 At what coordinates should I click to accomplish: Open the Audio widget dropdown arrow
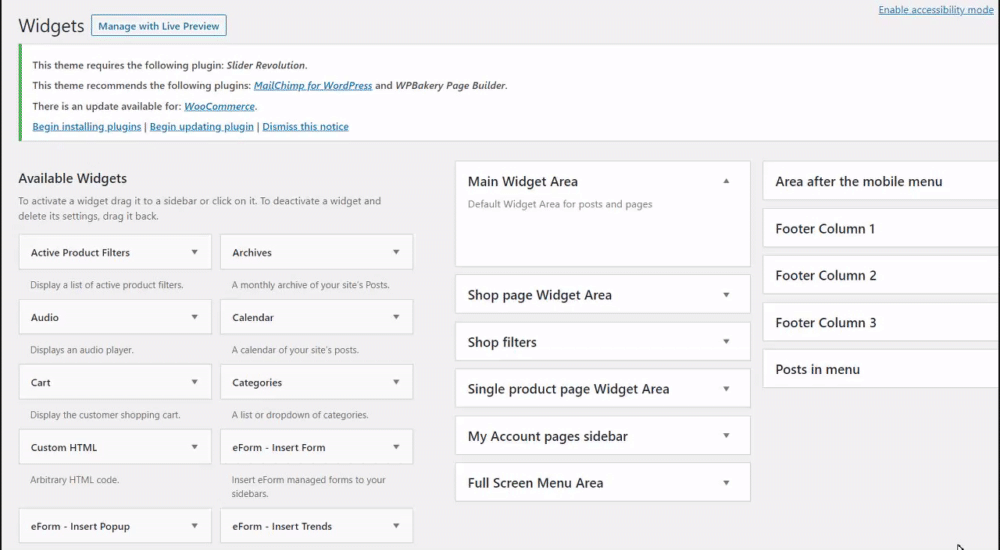195,318
